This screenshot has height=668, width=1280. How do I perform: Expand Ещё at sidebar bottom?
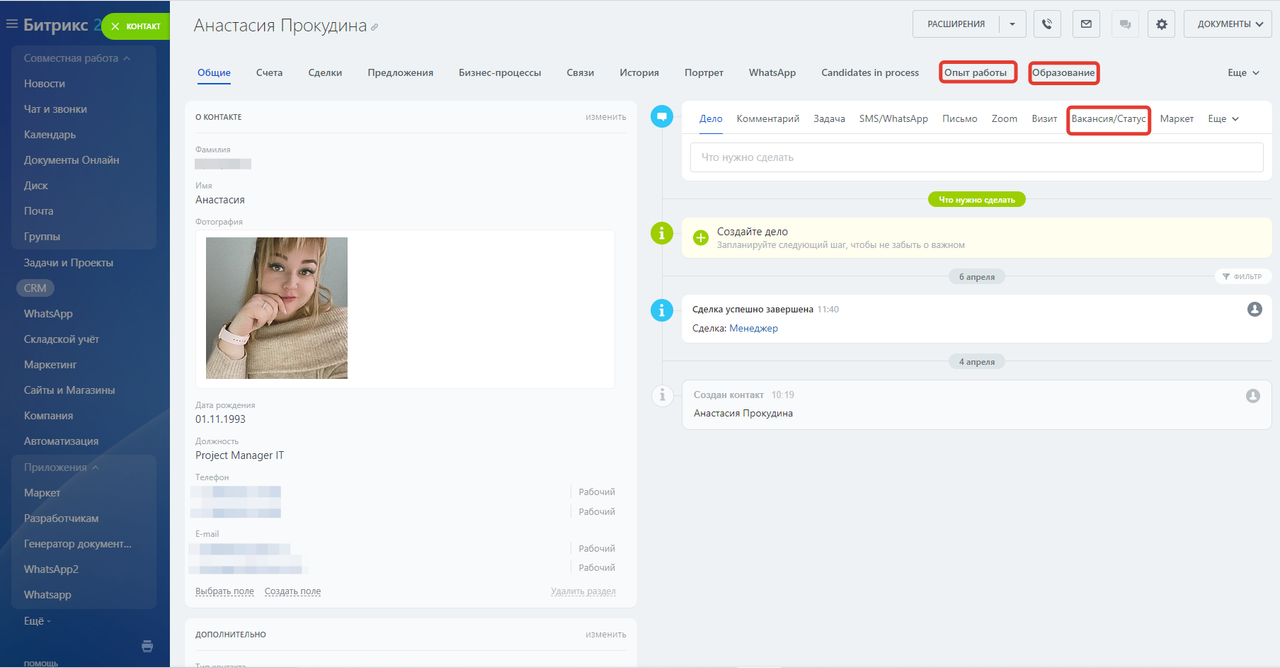(x=36, y=621)
